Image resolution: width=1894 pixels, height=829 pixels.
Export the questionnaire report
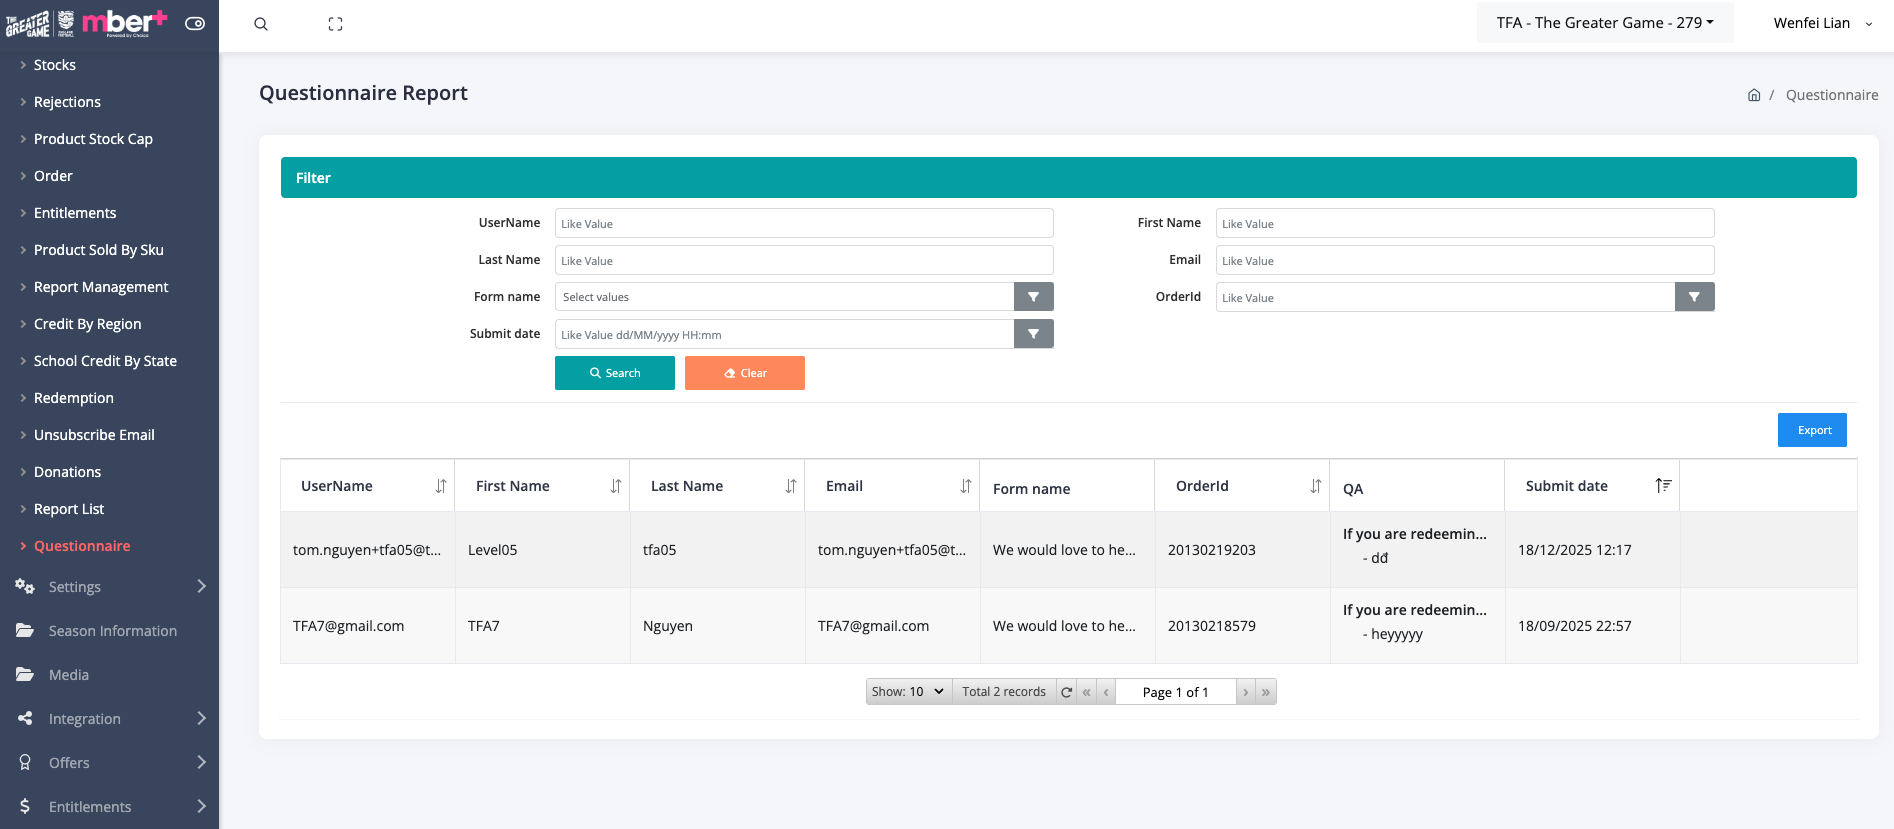tap(1811, 430)
